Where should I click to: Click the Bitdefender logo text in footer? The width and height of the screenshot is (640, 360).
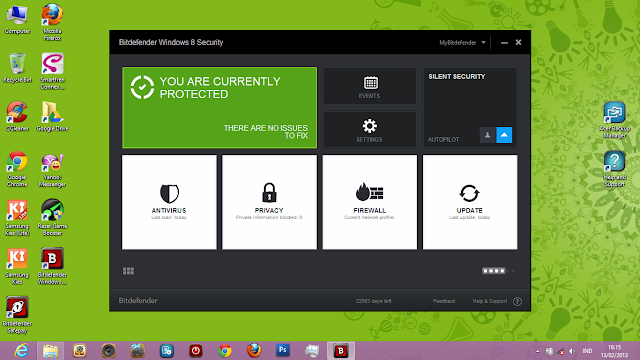138,301
